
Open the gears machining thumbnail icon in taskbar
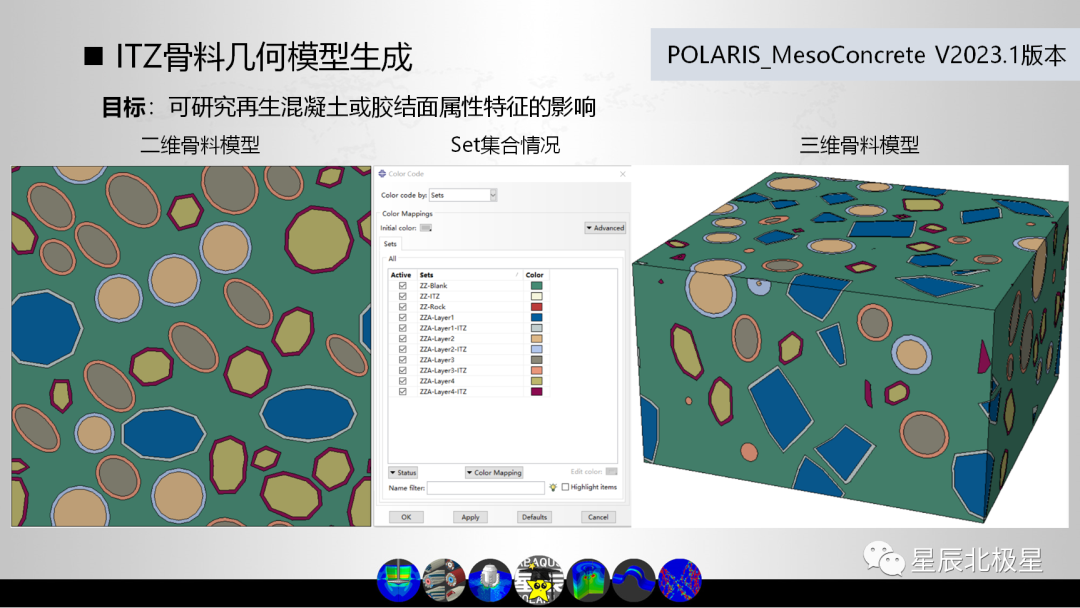click(445, 580)
